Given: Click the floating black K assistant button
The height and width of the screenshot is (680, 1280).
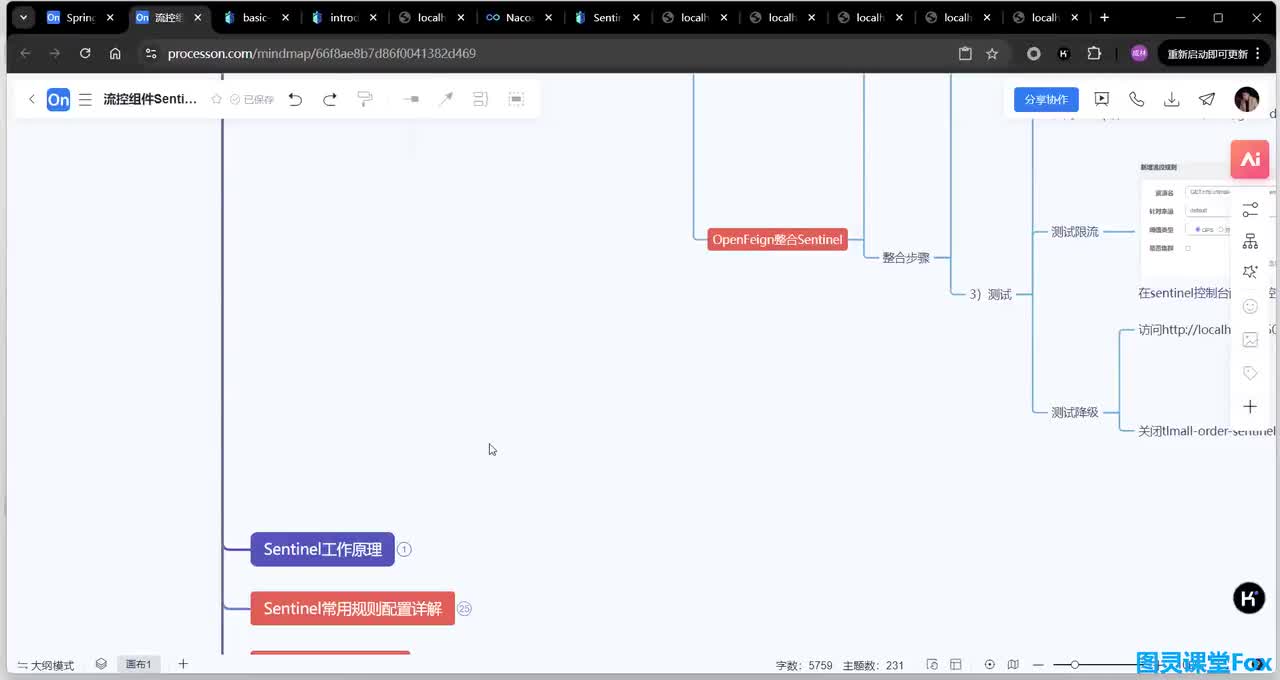Looking at the screenshot, I should pos(1249,598).
